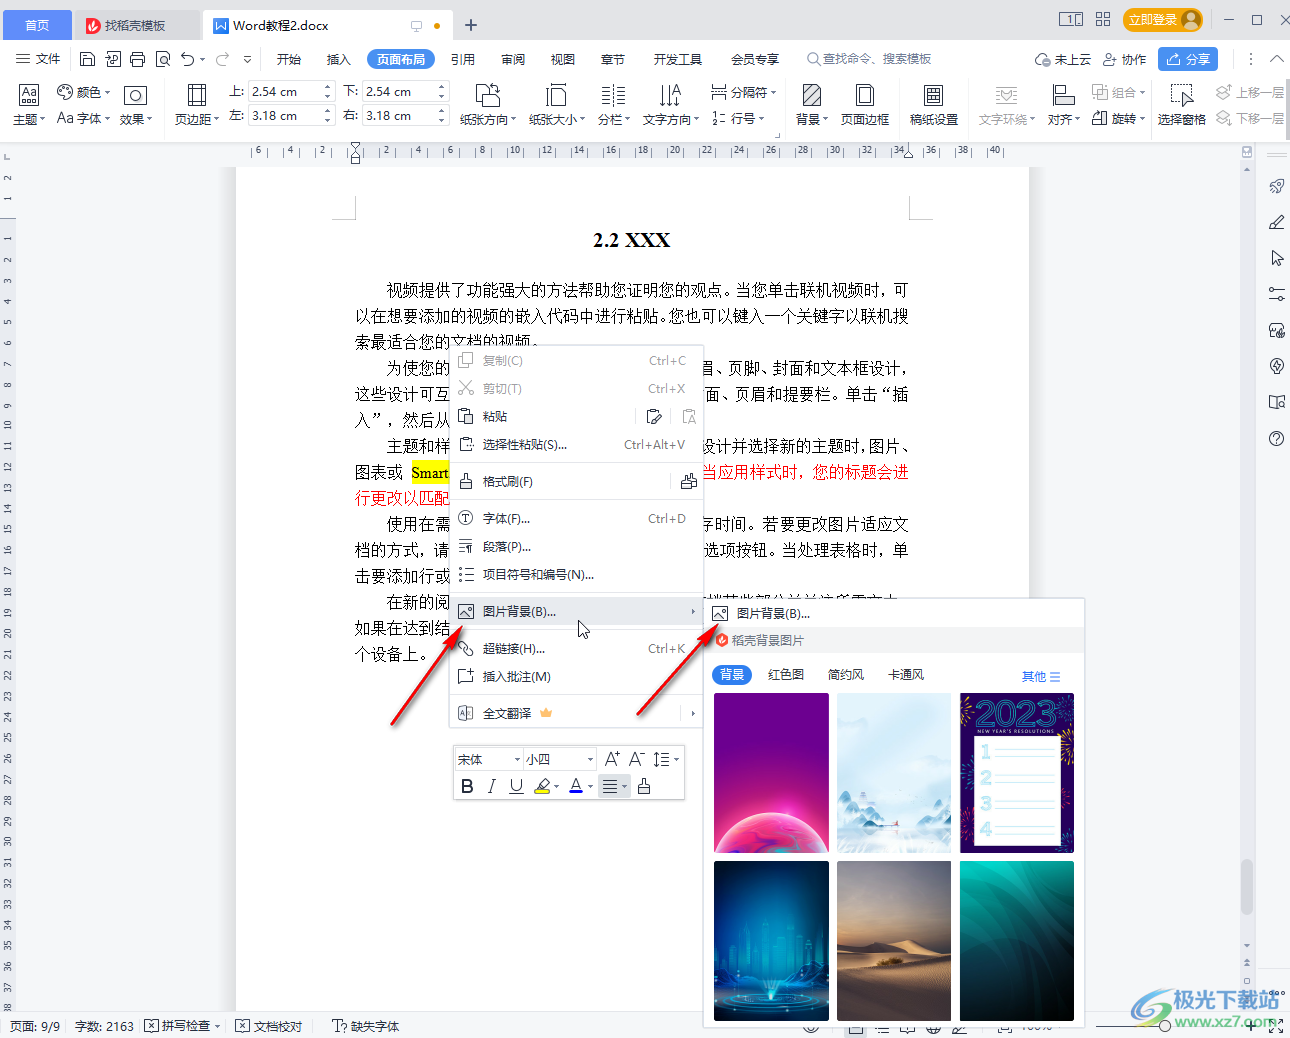Open the 找稻壳模板 tab

[136, 25]
